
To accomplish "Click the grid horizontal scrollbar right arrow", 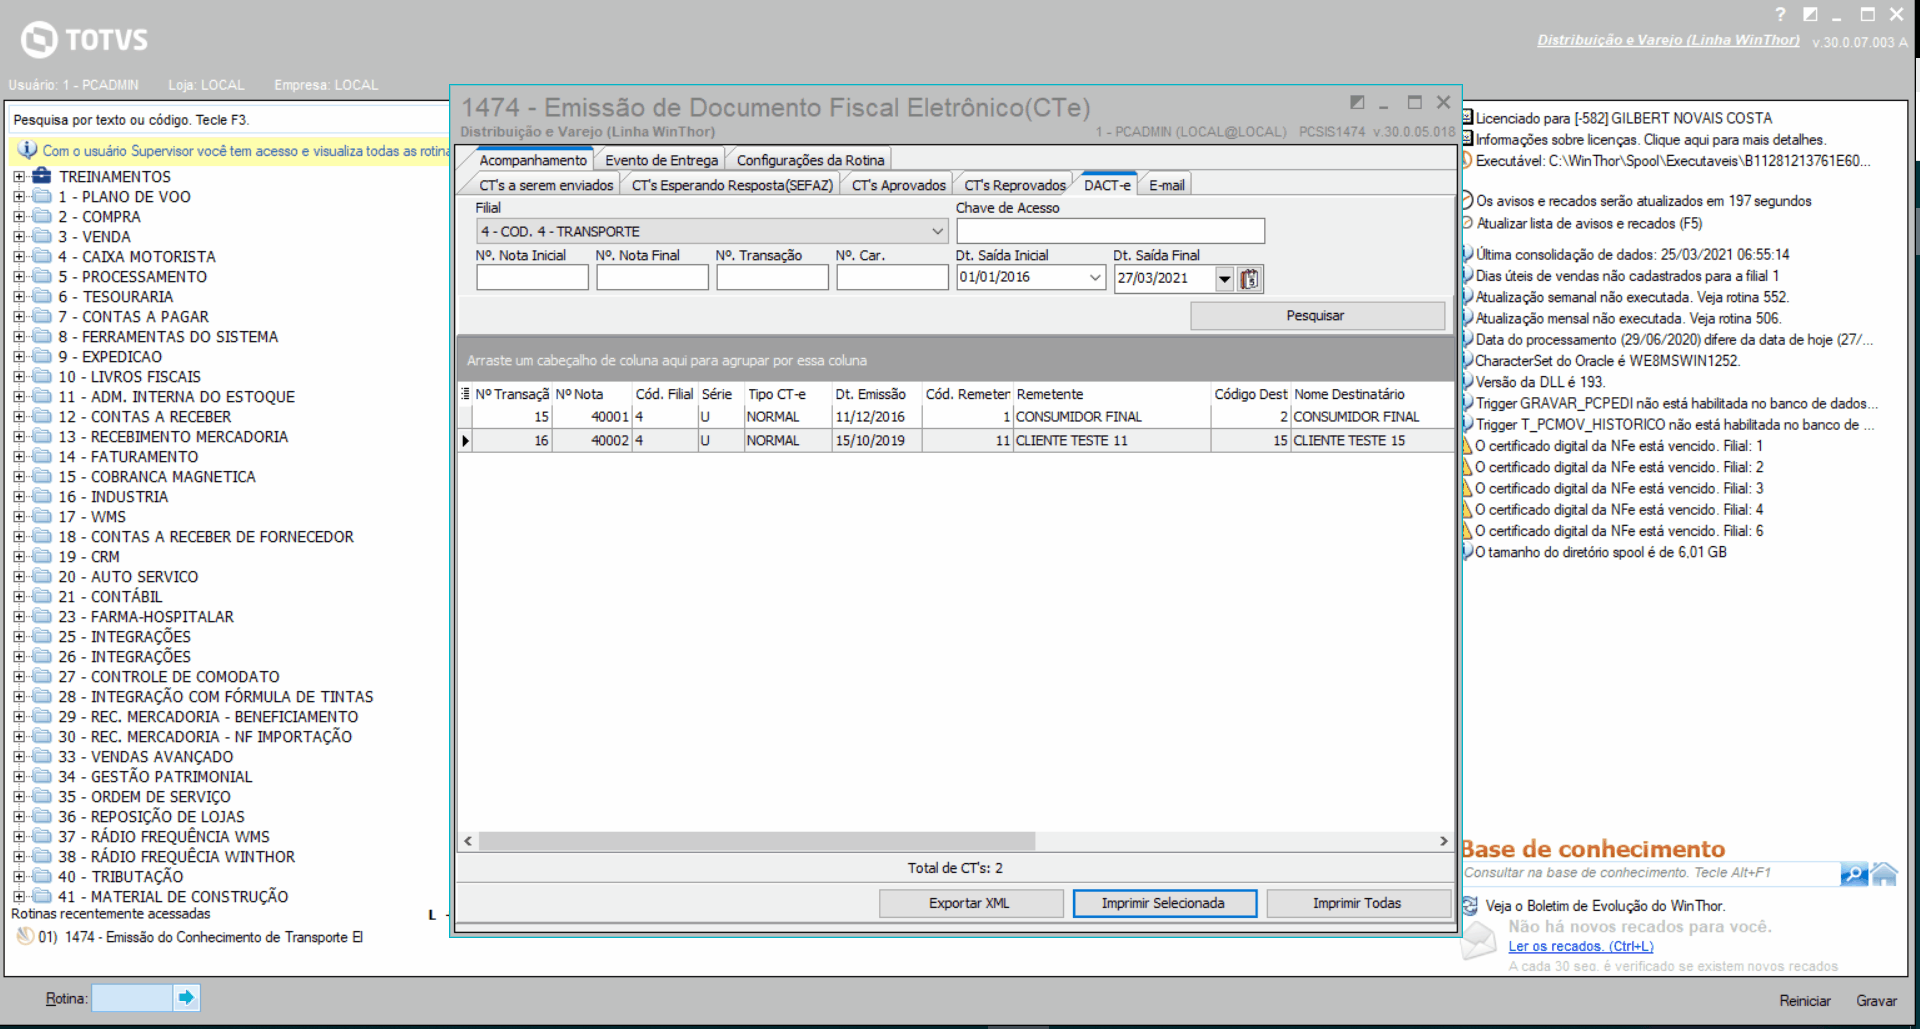I will (x=1444, y=841).
